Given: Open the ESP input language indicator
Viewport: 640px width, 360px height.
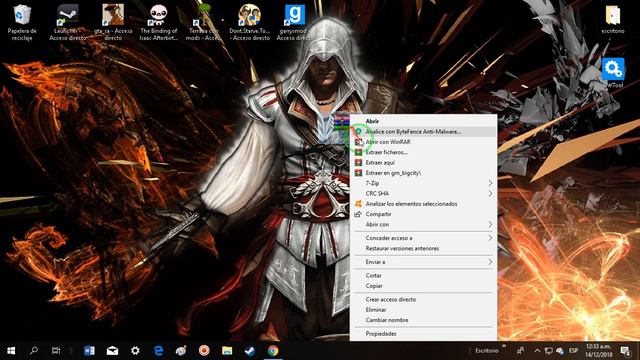Looking at the screenshot, I should tap(573, 351).
